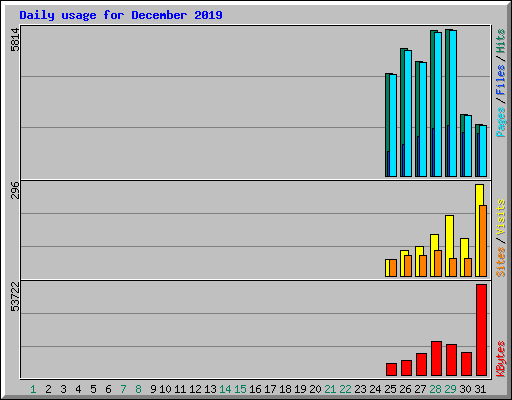
Task: Click the cyan Pages bar for day 29
Action: coord(453,103)
